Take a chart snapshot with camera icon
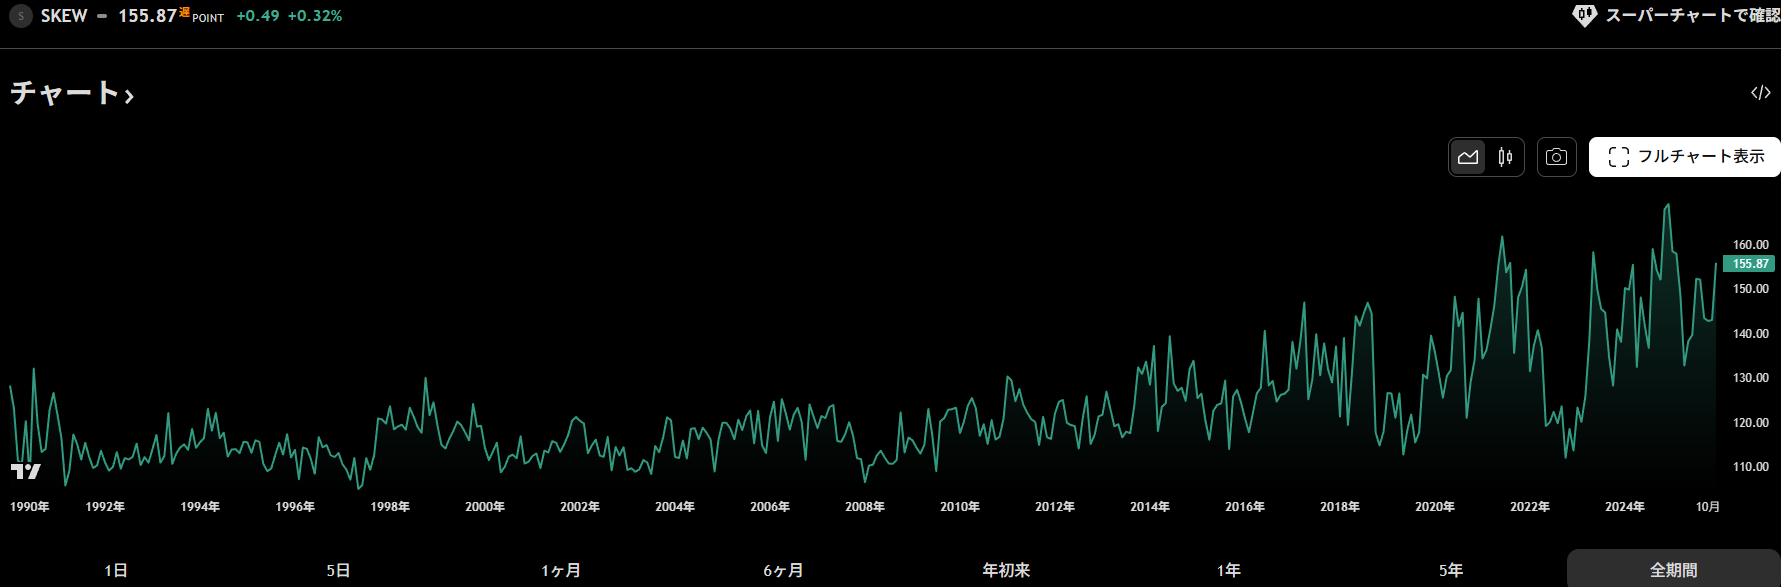 1556,157
